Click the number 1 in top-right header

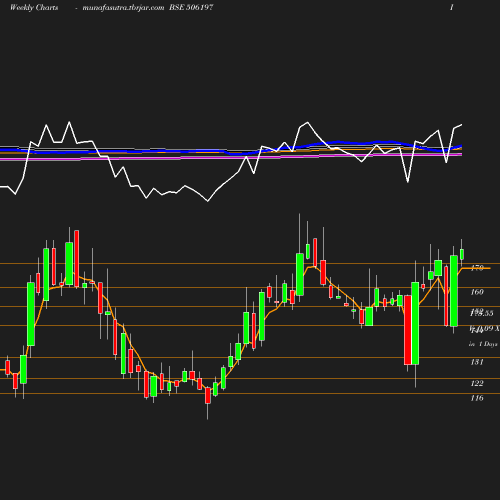pyautogui.click(x=452, y=7)
